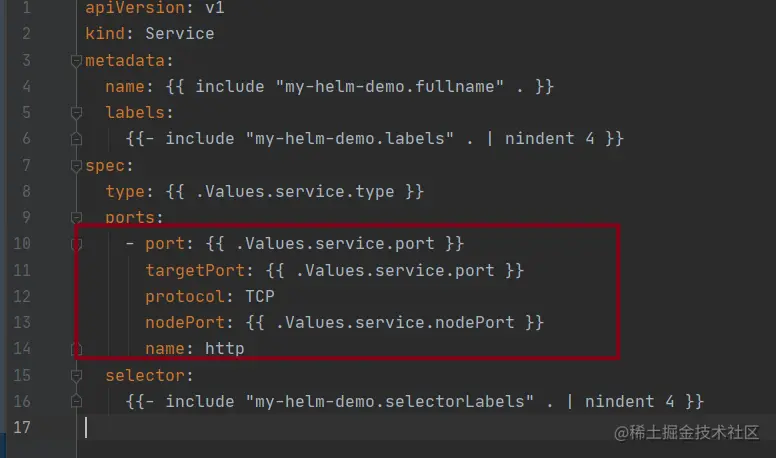This screenshot has height=458, width=776.
Task: Click the labels key
Action: tap(135, 113)
